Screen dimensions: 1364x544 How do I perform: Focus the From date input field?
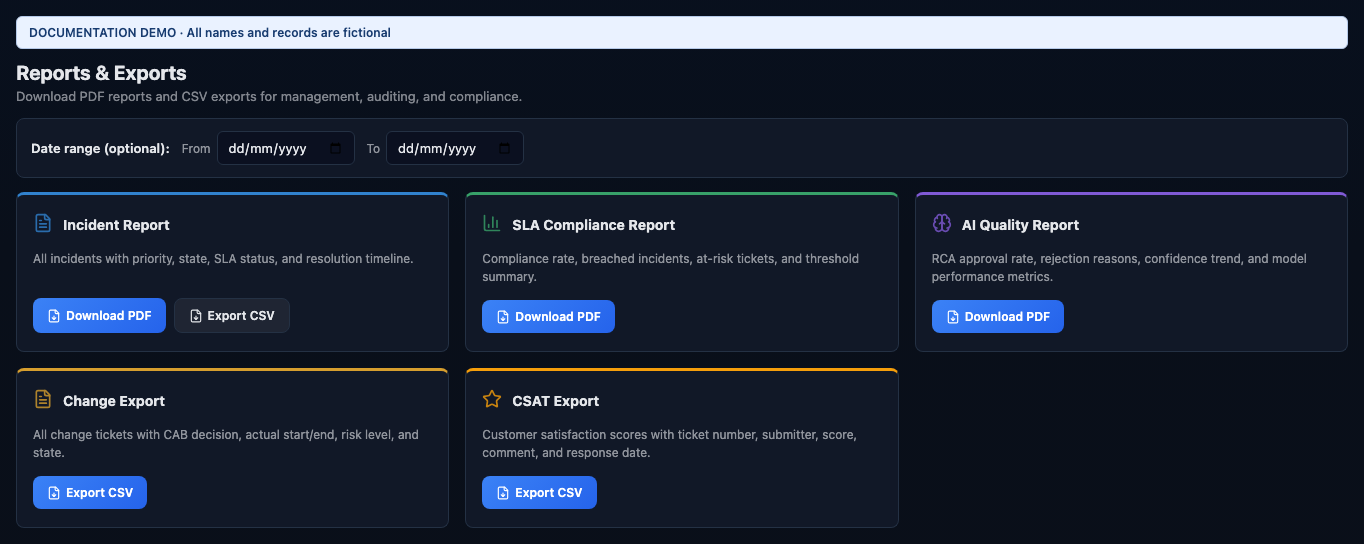pos(286,148)
